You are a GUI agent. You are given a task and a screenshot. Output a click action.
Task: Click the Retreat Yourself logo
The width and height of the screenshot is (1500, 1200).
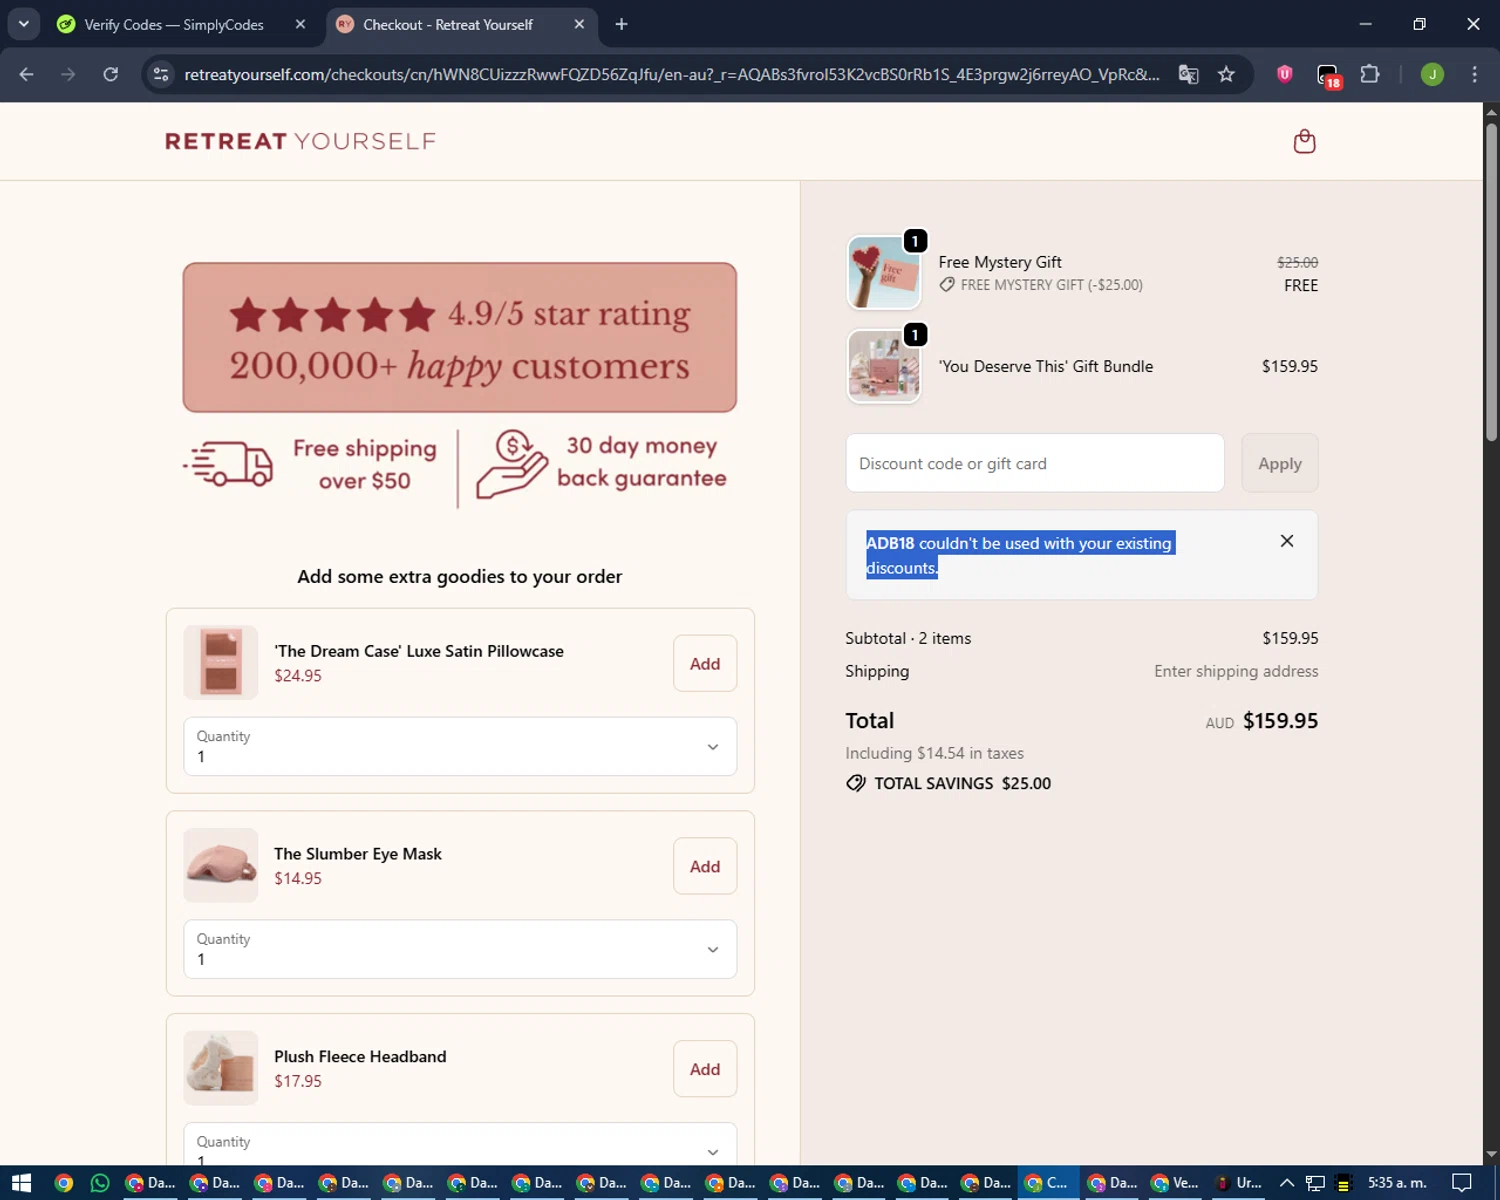click(x=300, y=141)
